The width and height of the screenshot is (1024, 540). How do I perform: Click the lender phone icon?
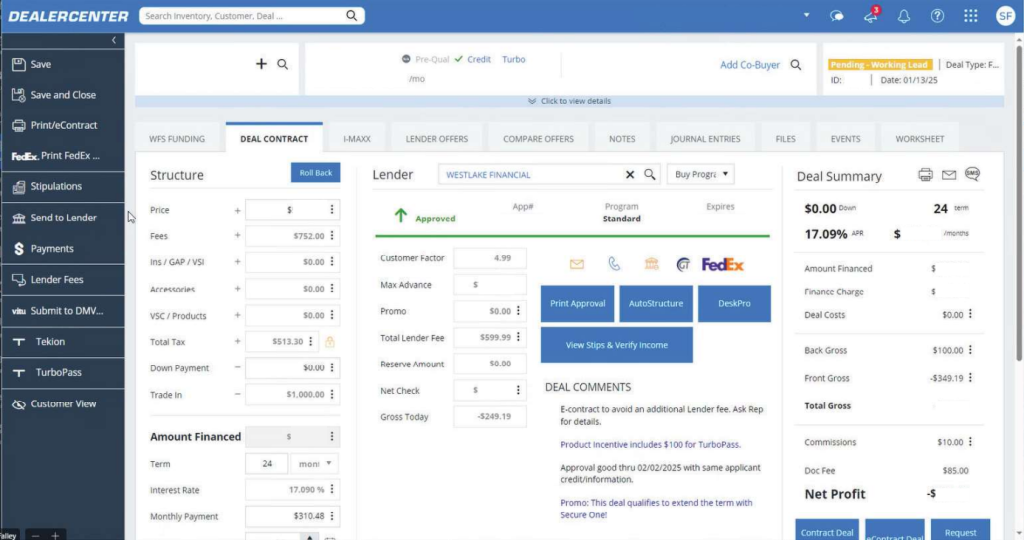pos(614,264)
